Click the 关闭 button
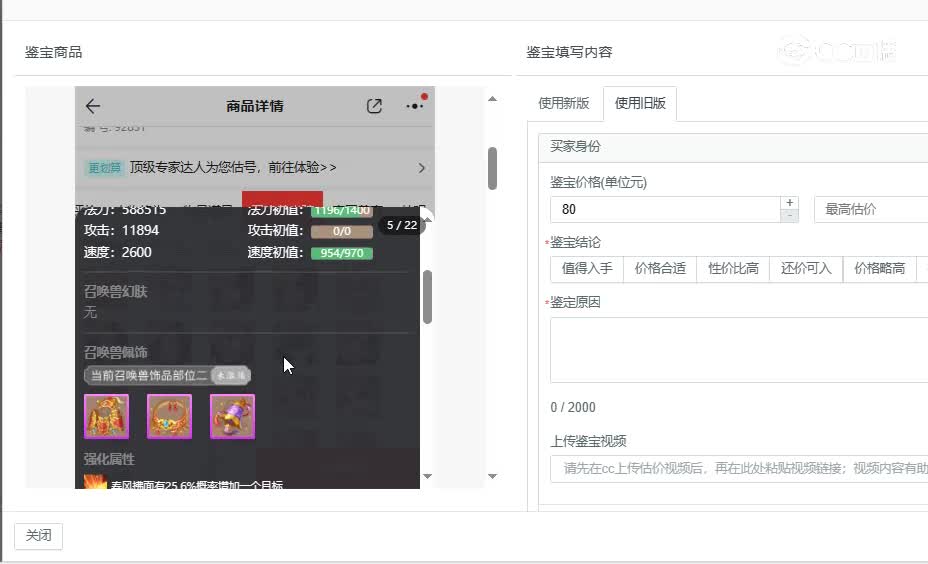This screenshot has height=564, width=928. [38, 536]
